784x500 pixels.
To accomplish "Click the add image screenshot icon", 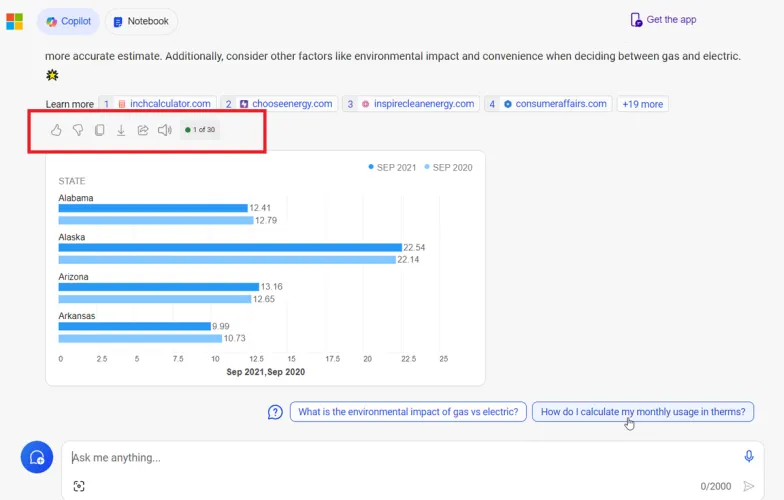I will (79, 486).
